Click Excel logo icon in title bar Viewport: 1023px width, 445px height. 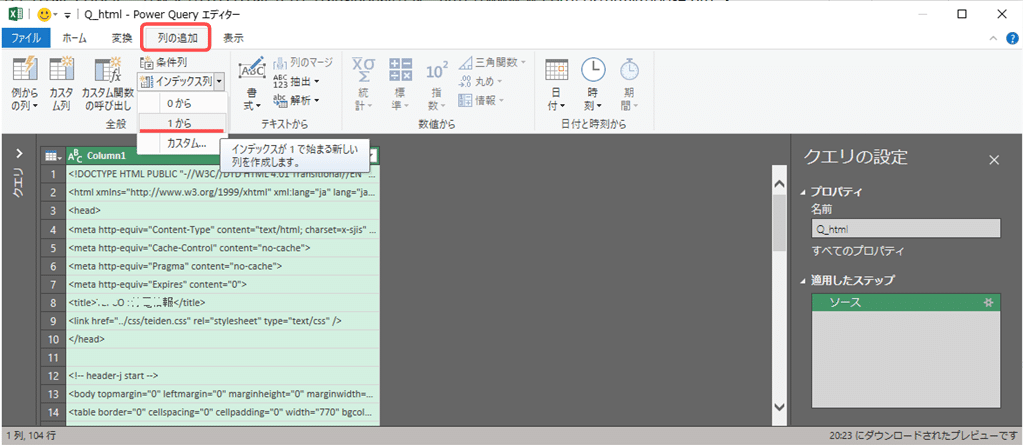coord(14,14)
